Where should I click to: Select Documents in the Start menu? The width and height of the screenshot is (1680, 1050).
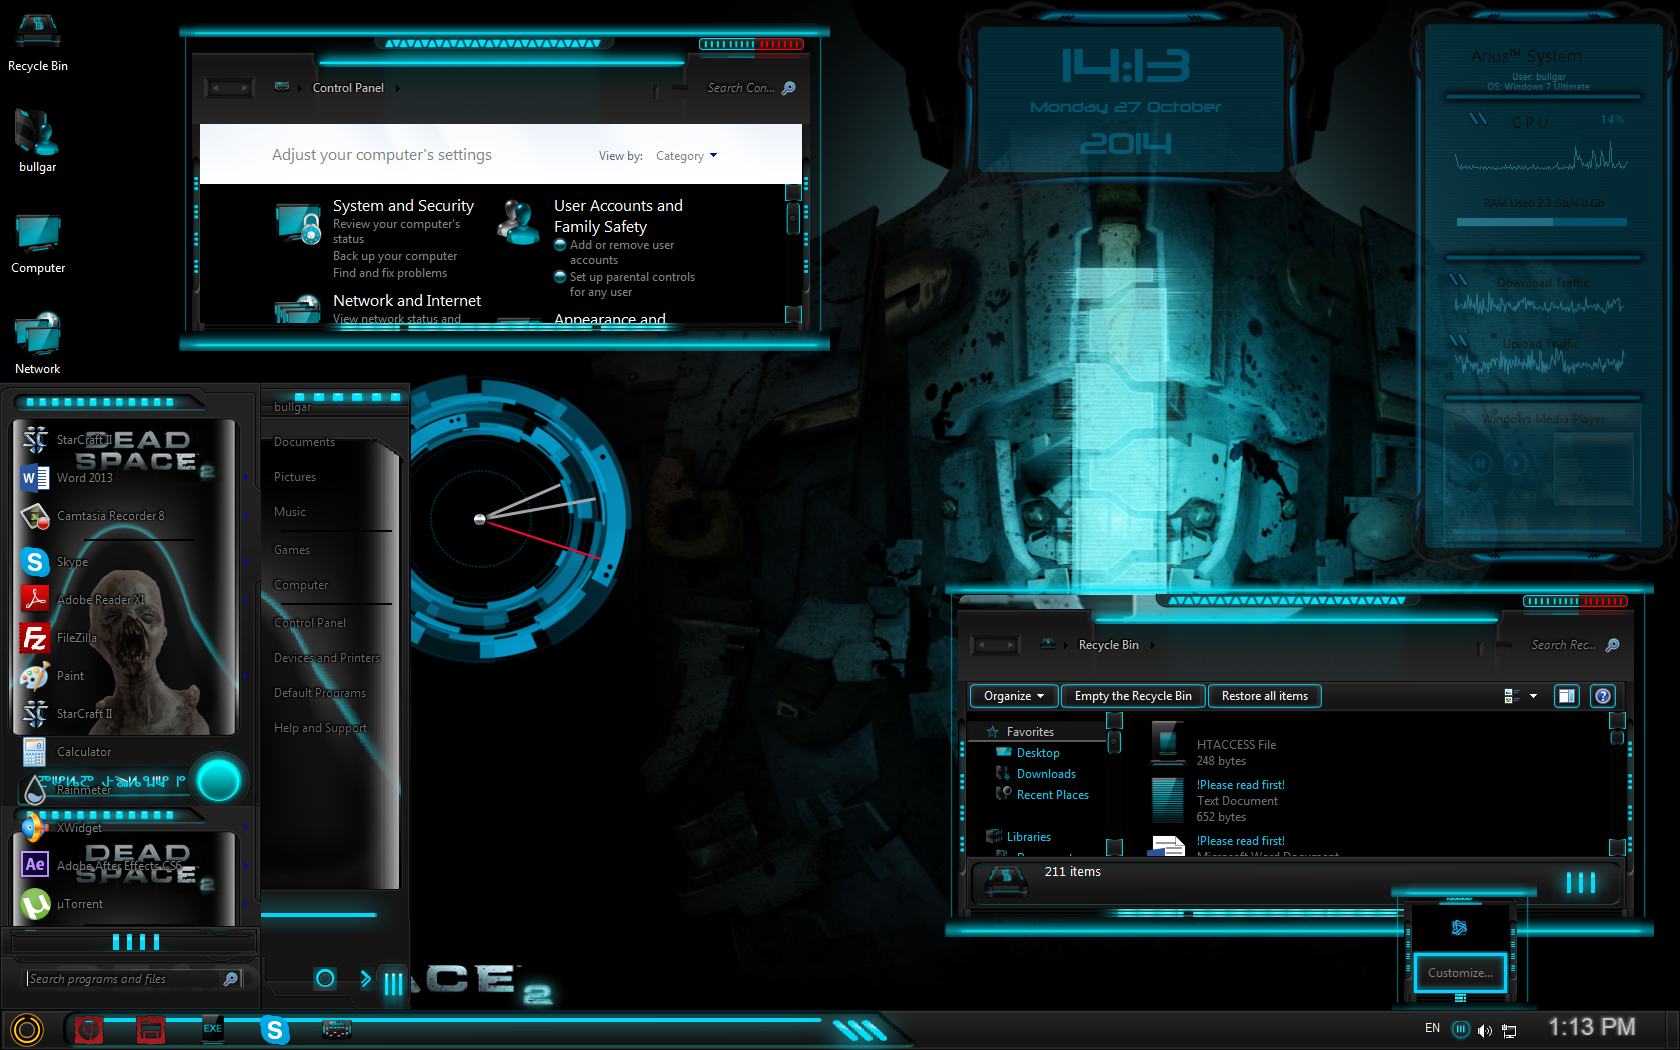pyautogui.click(x=304, y=442)
